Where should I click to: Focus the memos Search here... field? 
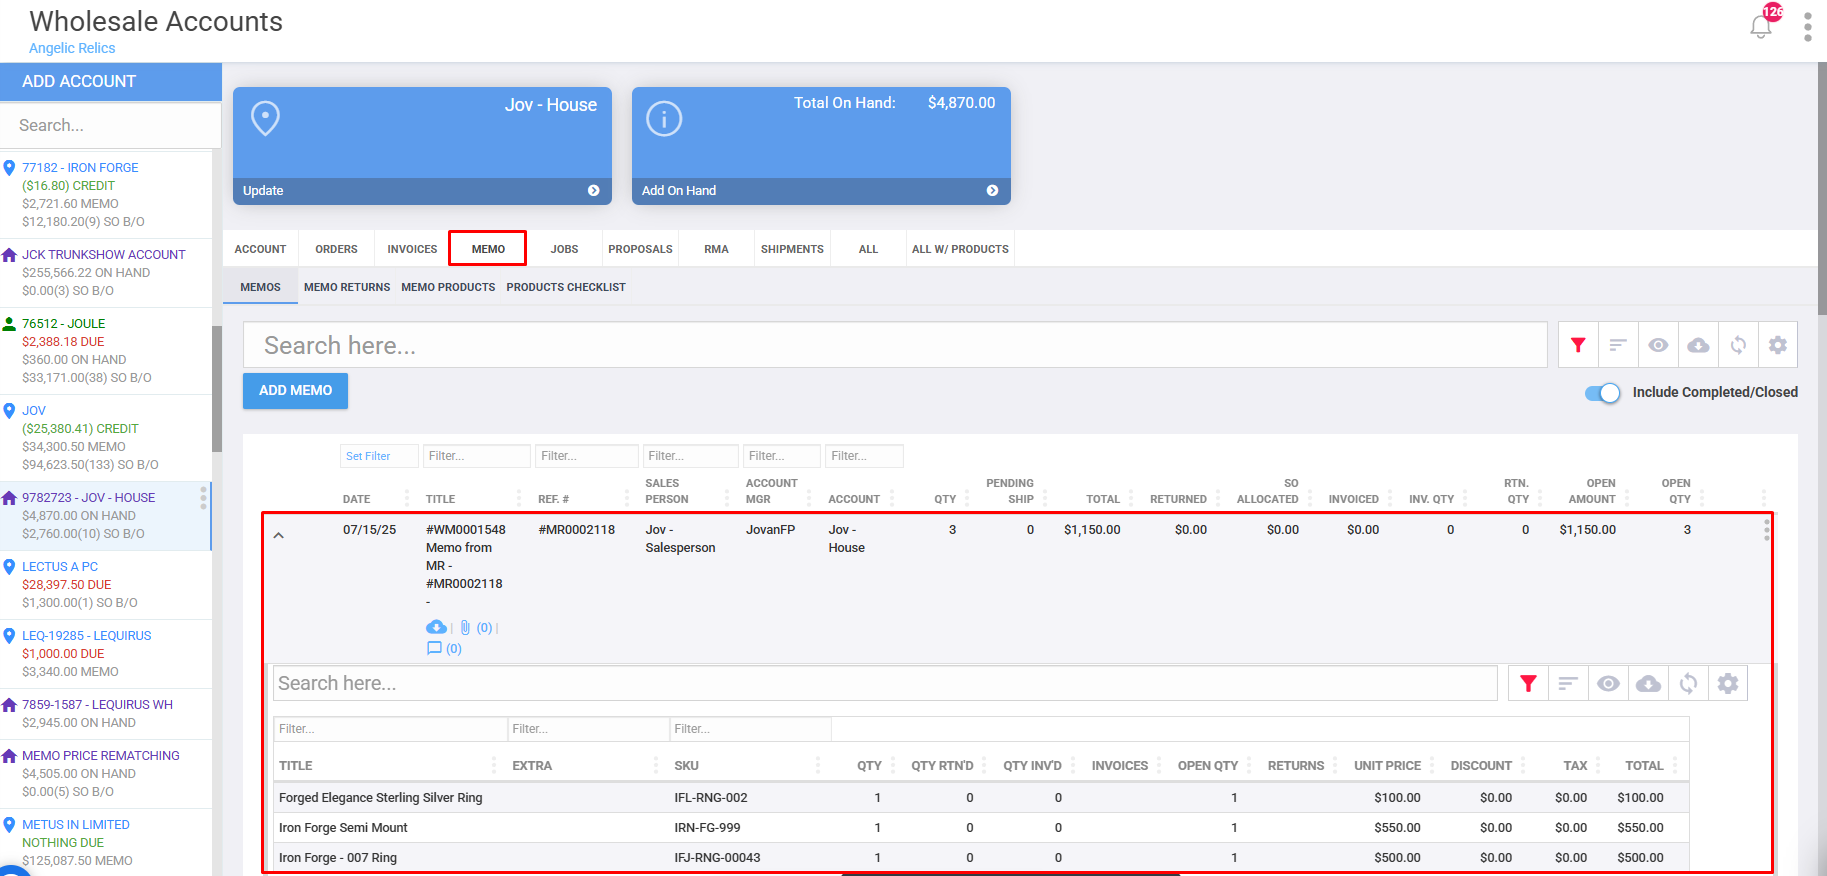coord(895,345)
